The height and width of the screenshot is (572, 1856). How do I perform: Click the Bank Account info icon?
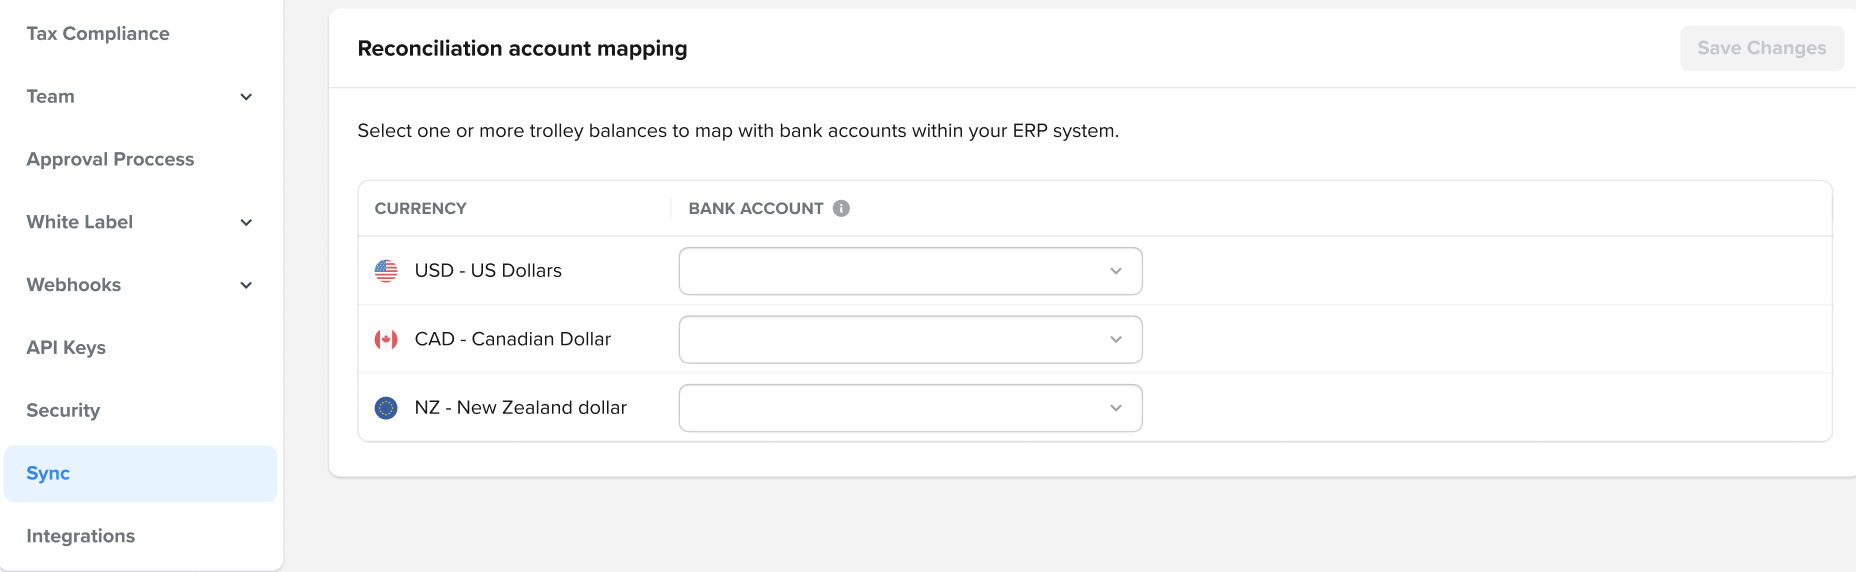[x=842, y=208]
